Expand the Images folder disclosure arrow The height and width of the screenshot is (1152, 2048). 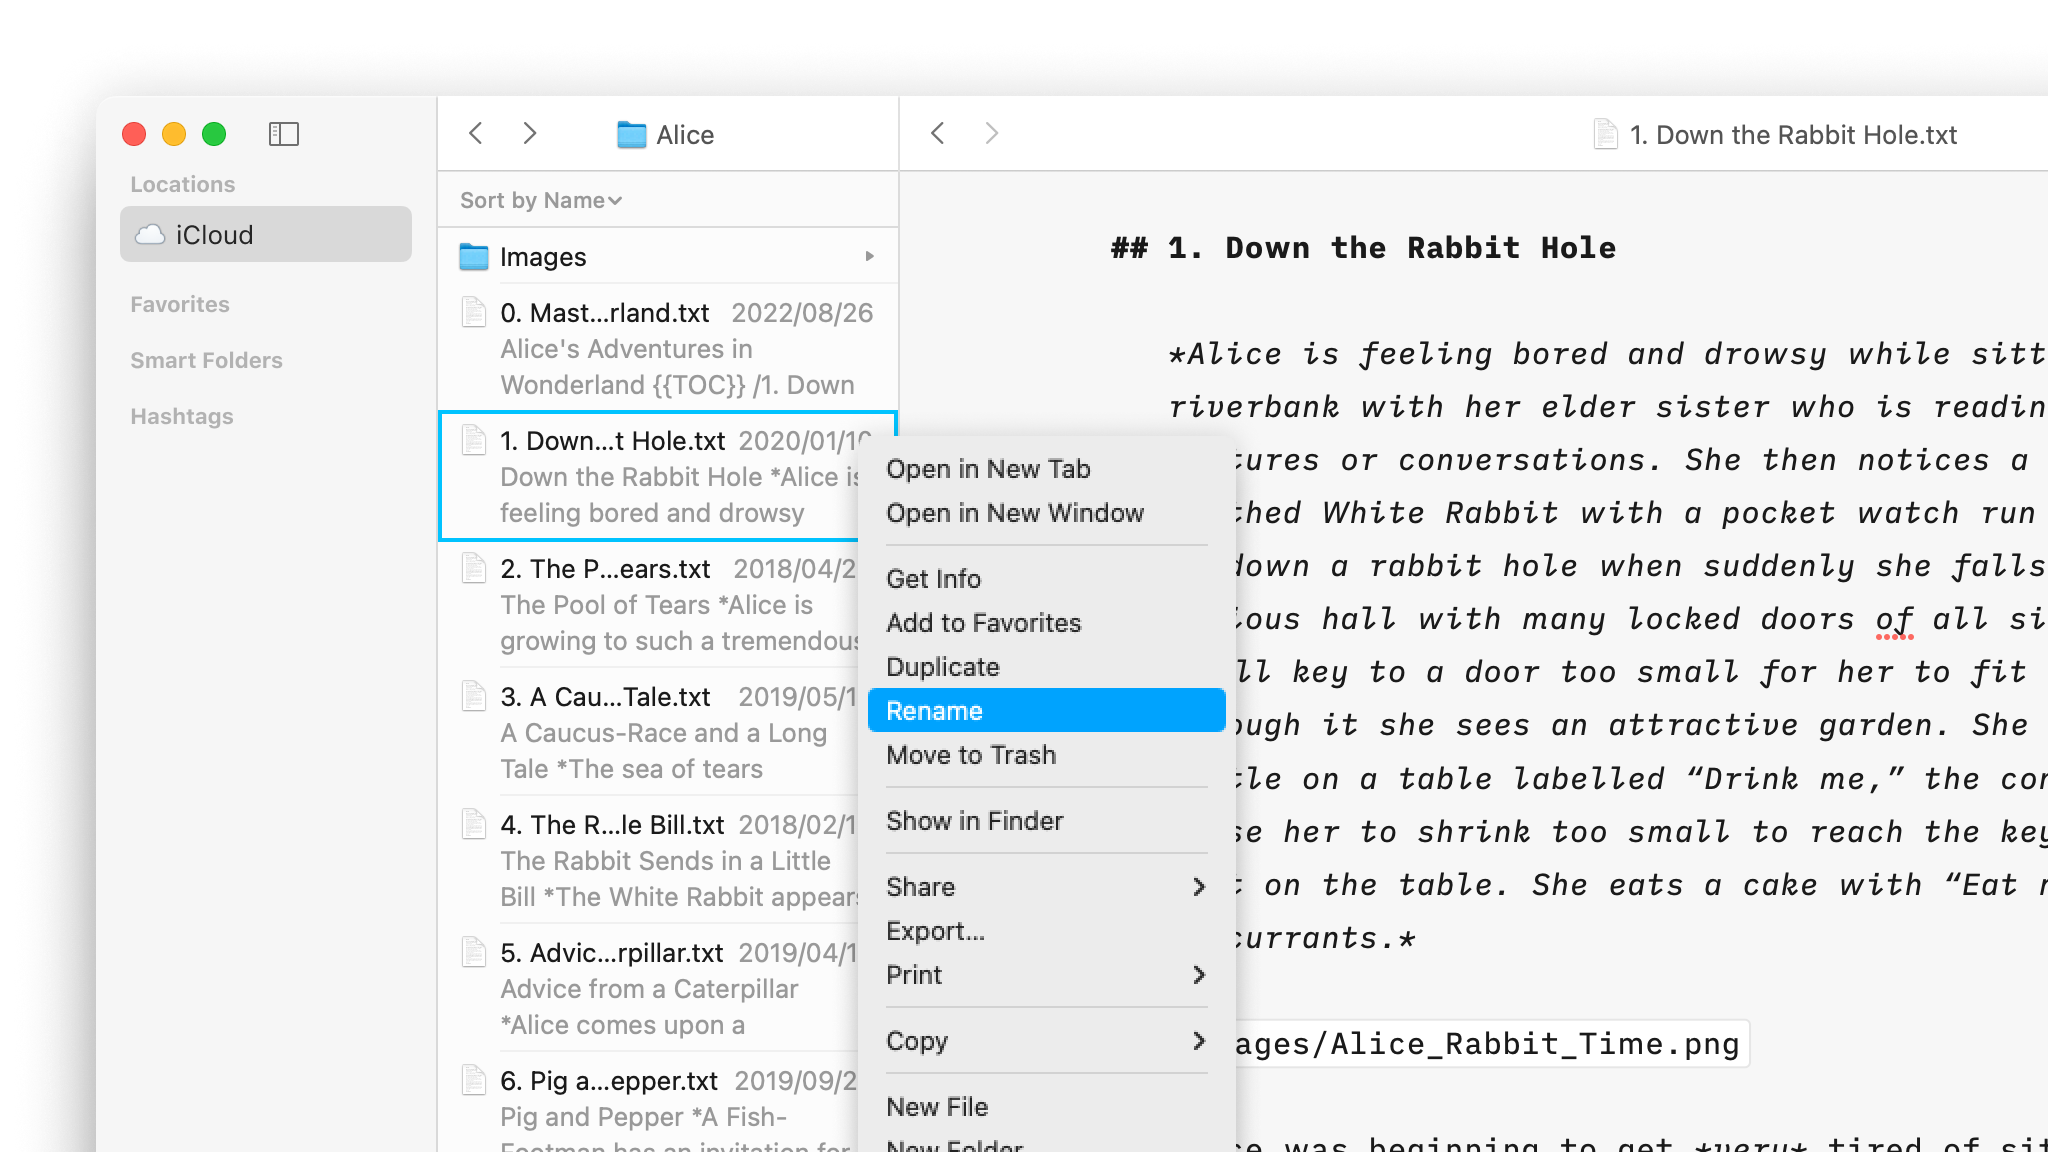[x=870, y=257]
